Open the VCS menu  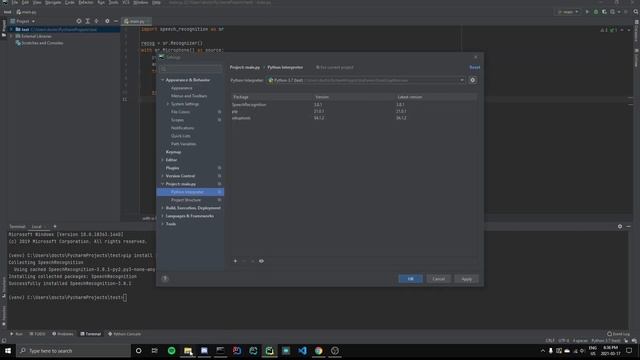point(126,2)
